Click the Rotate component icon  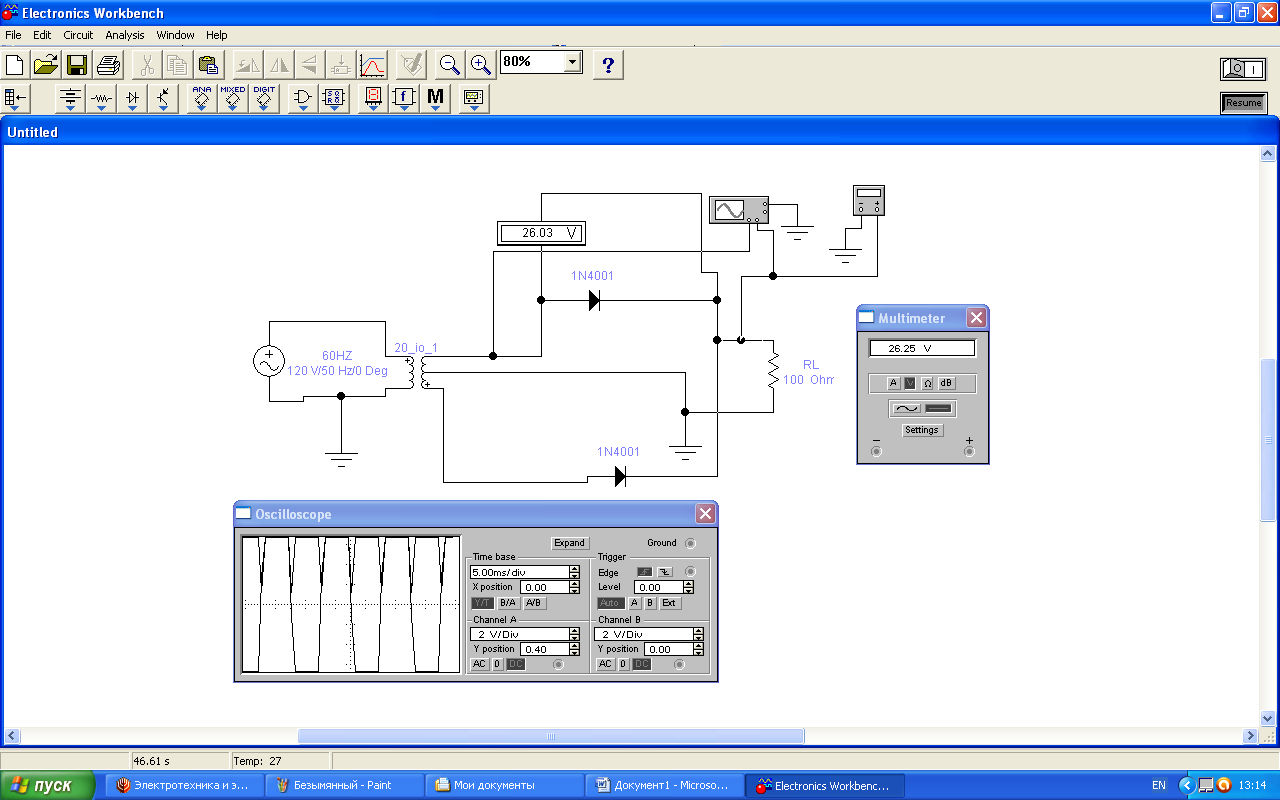tap(247, 65)
